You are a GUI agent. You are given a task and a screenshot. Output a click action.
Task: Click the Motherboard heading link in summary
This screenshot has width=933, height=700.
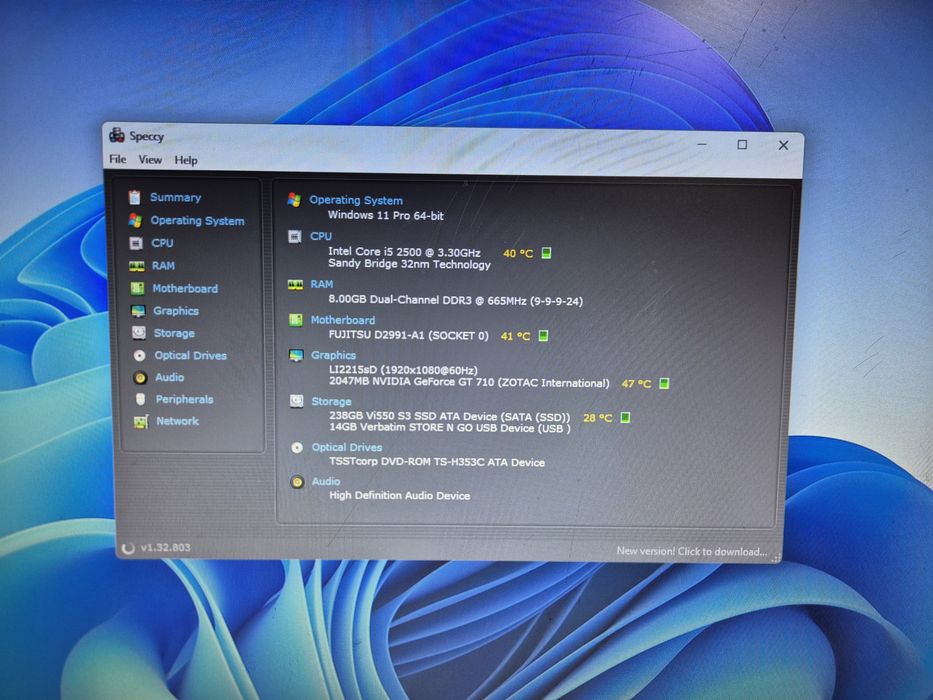[x=343, y=320]
